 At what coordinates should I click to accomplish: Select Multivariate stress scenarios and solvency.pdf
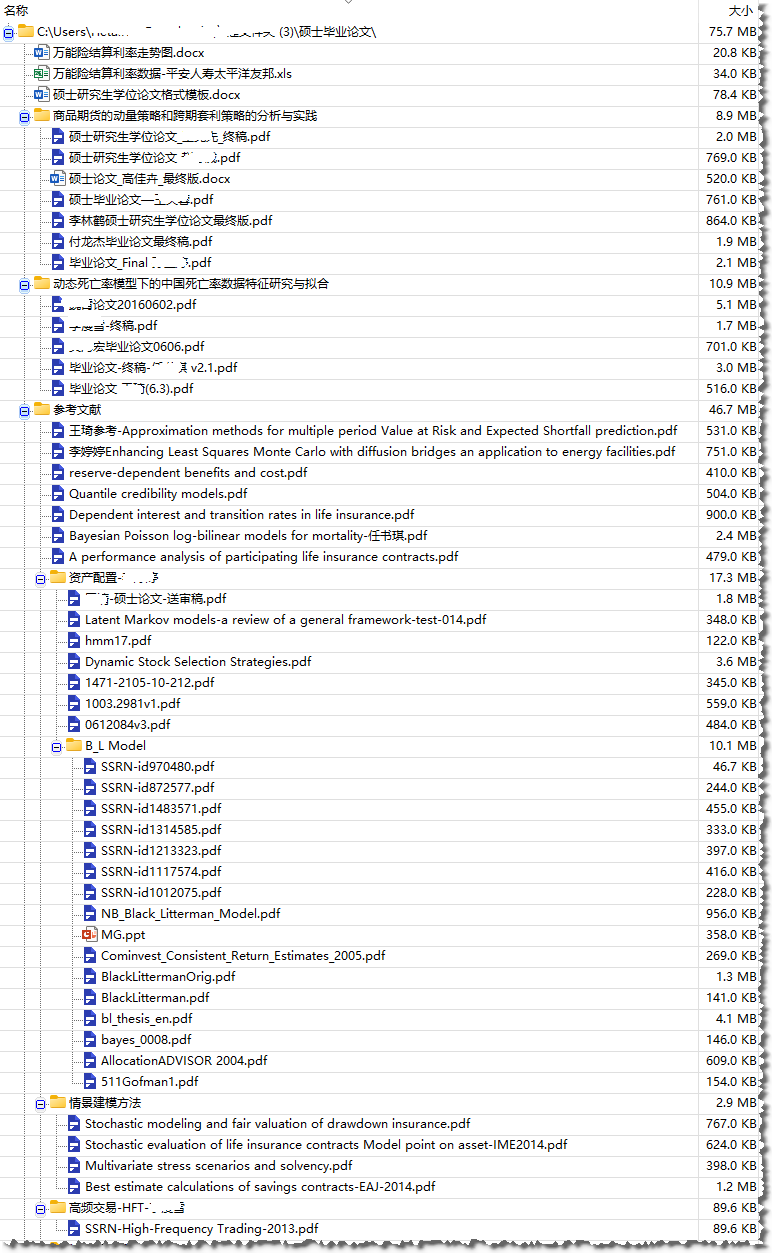tap(218, 1165)
